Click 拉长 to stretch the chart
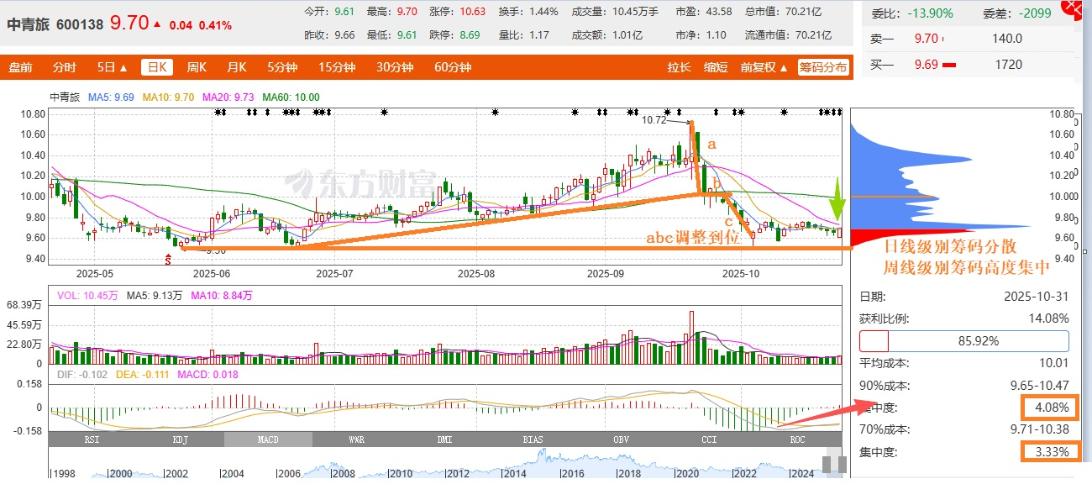Screen dimensions: 1092x500 point(678,68)
